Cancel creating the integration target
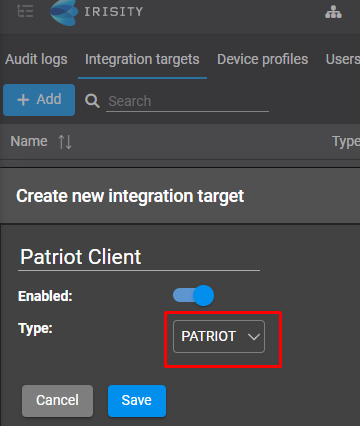This screenshot has height=426, width=360. coord(57,401)
